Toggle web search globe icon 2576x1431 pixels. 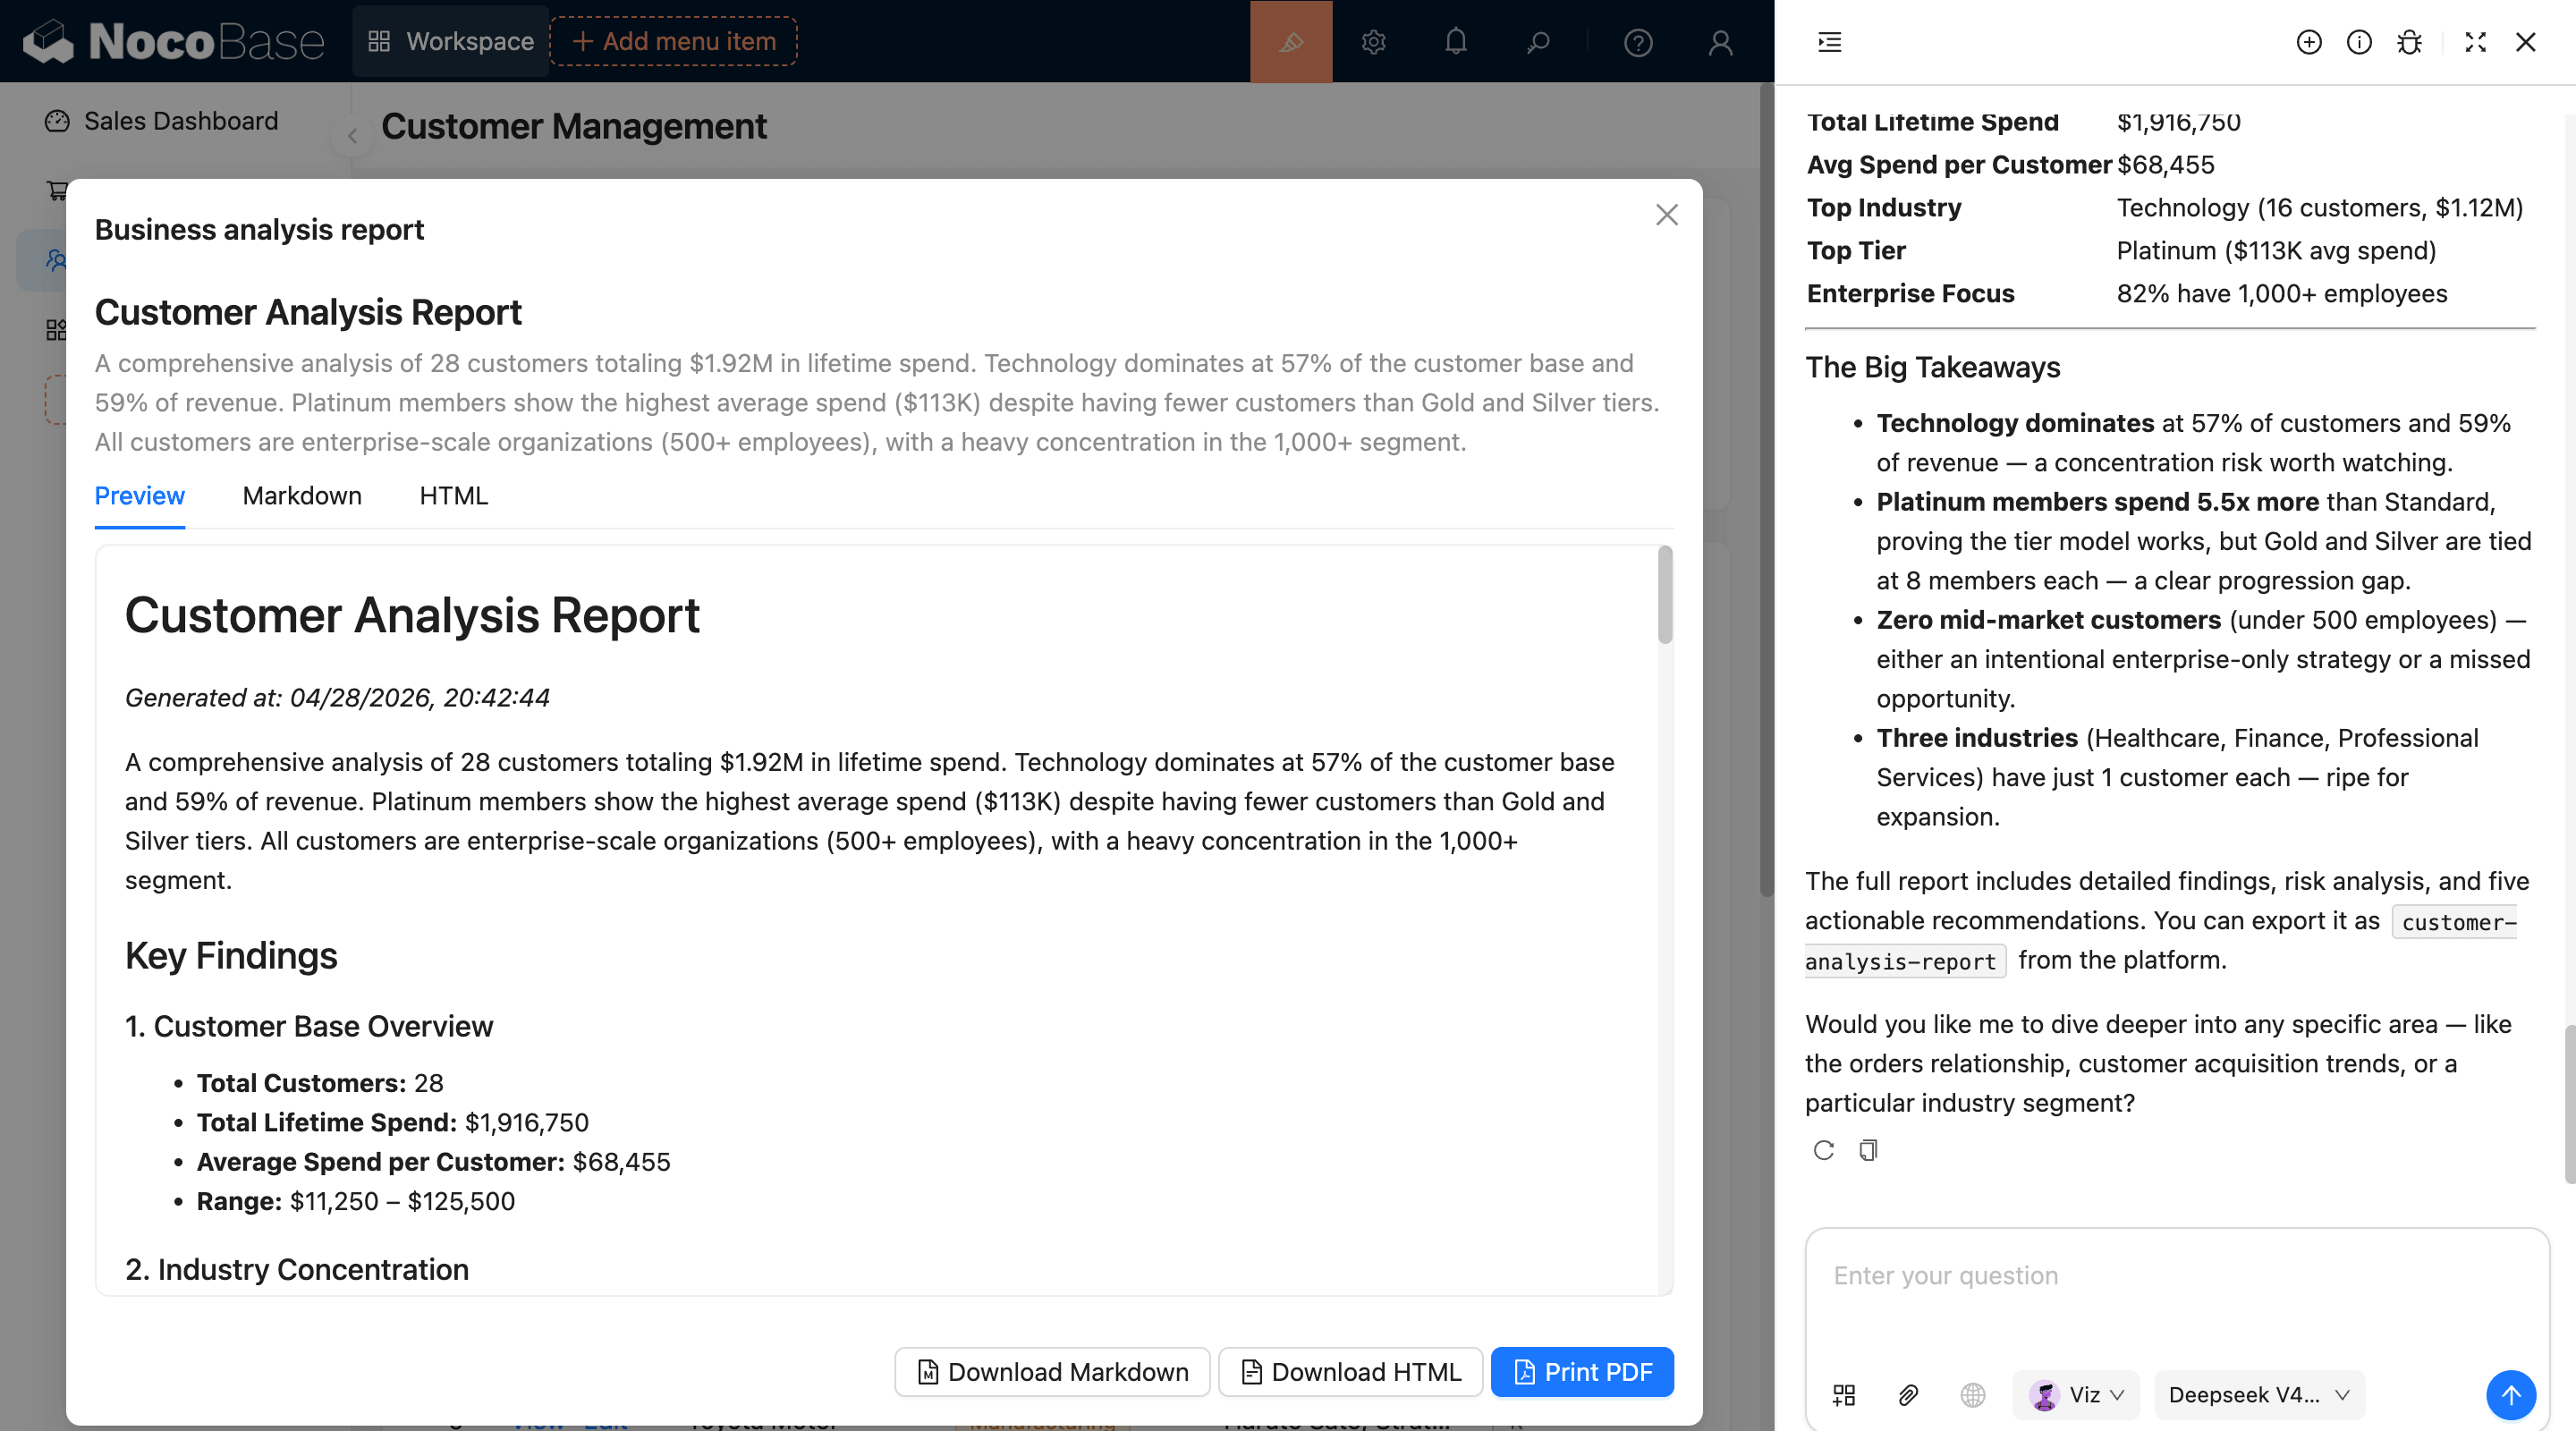coord(1972,1395)
